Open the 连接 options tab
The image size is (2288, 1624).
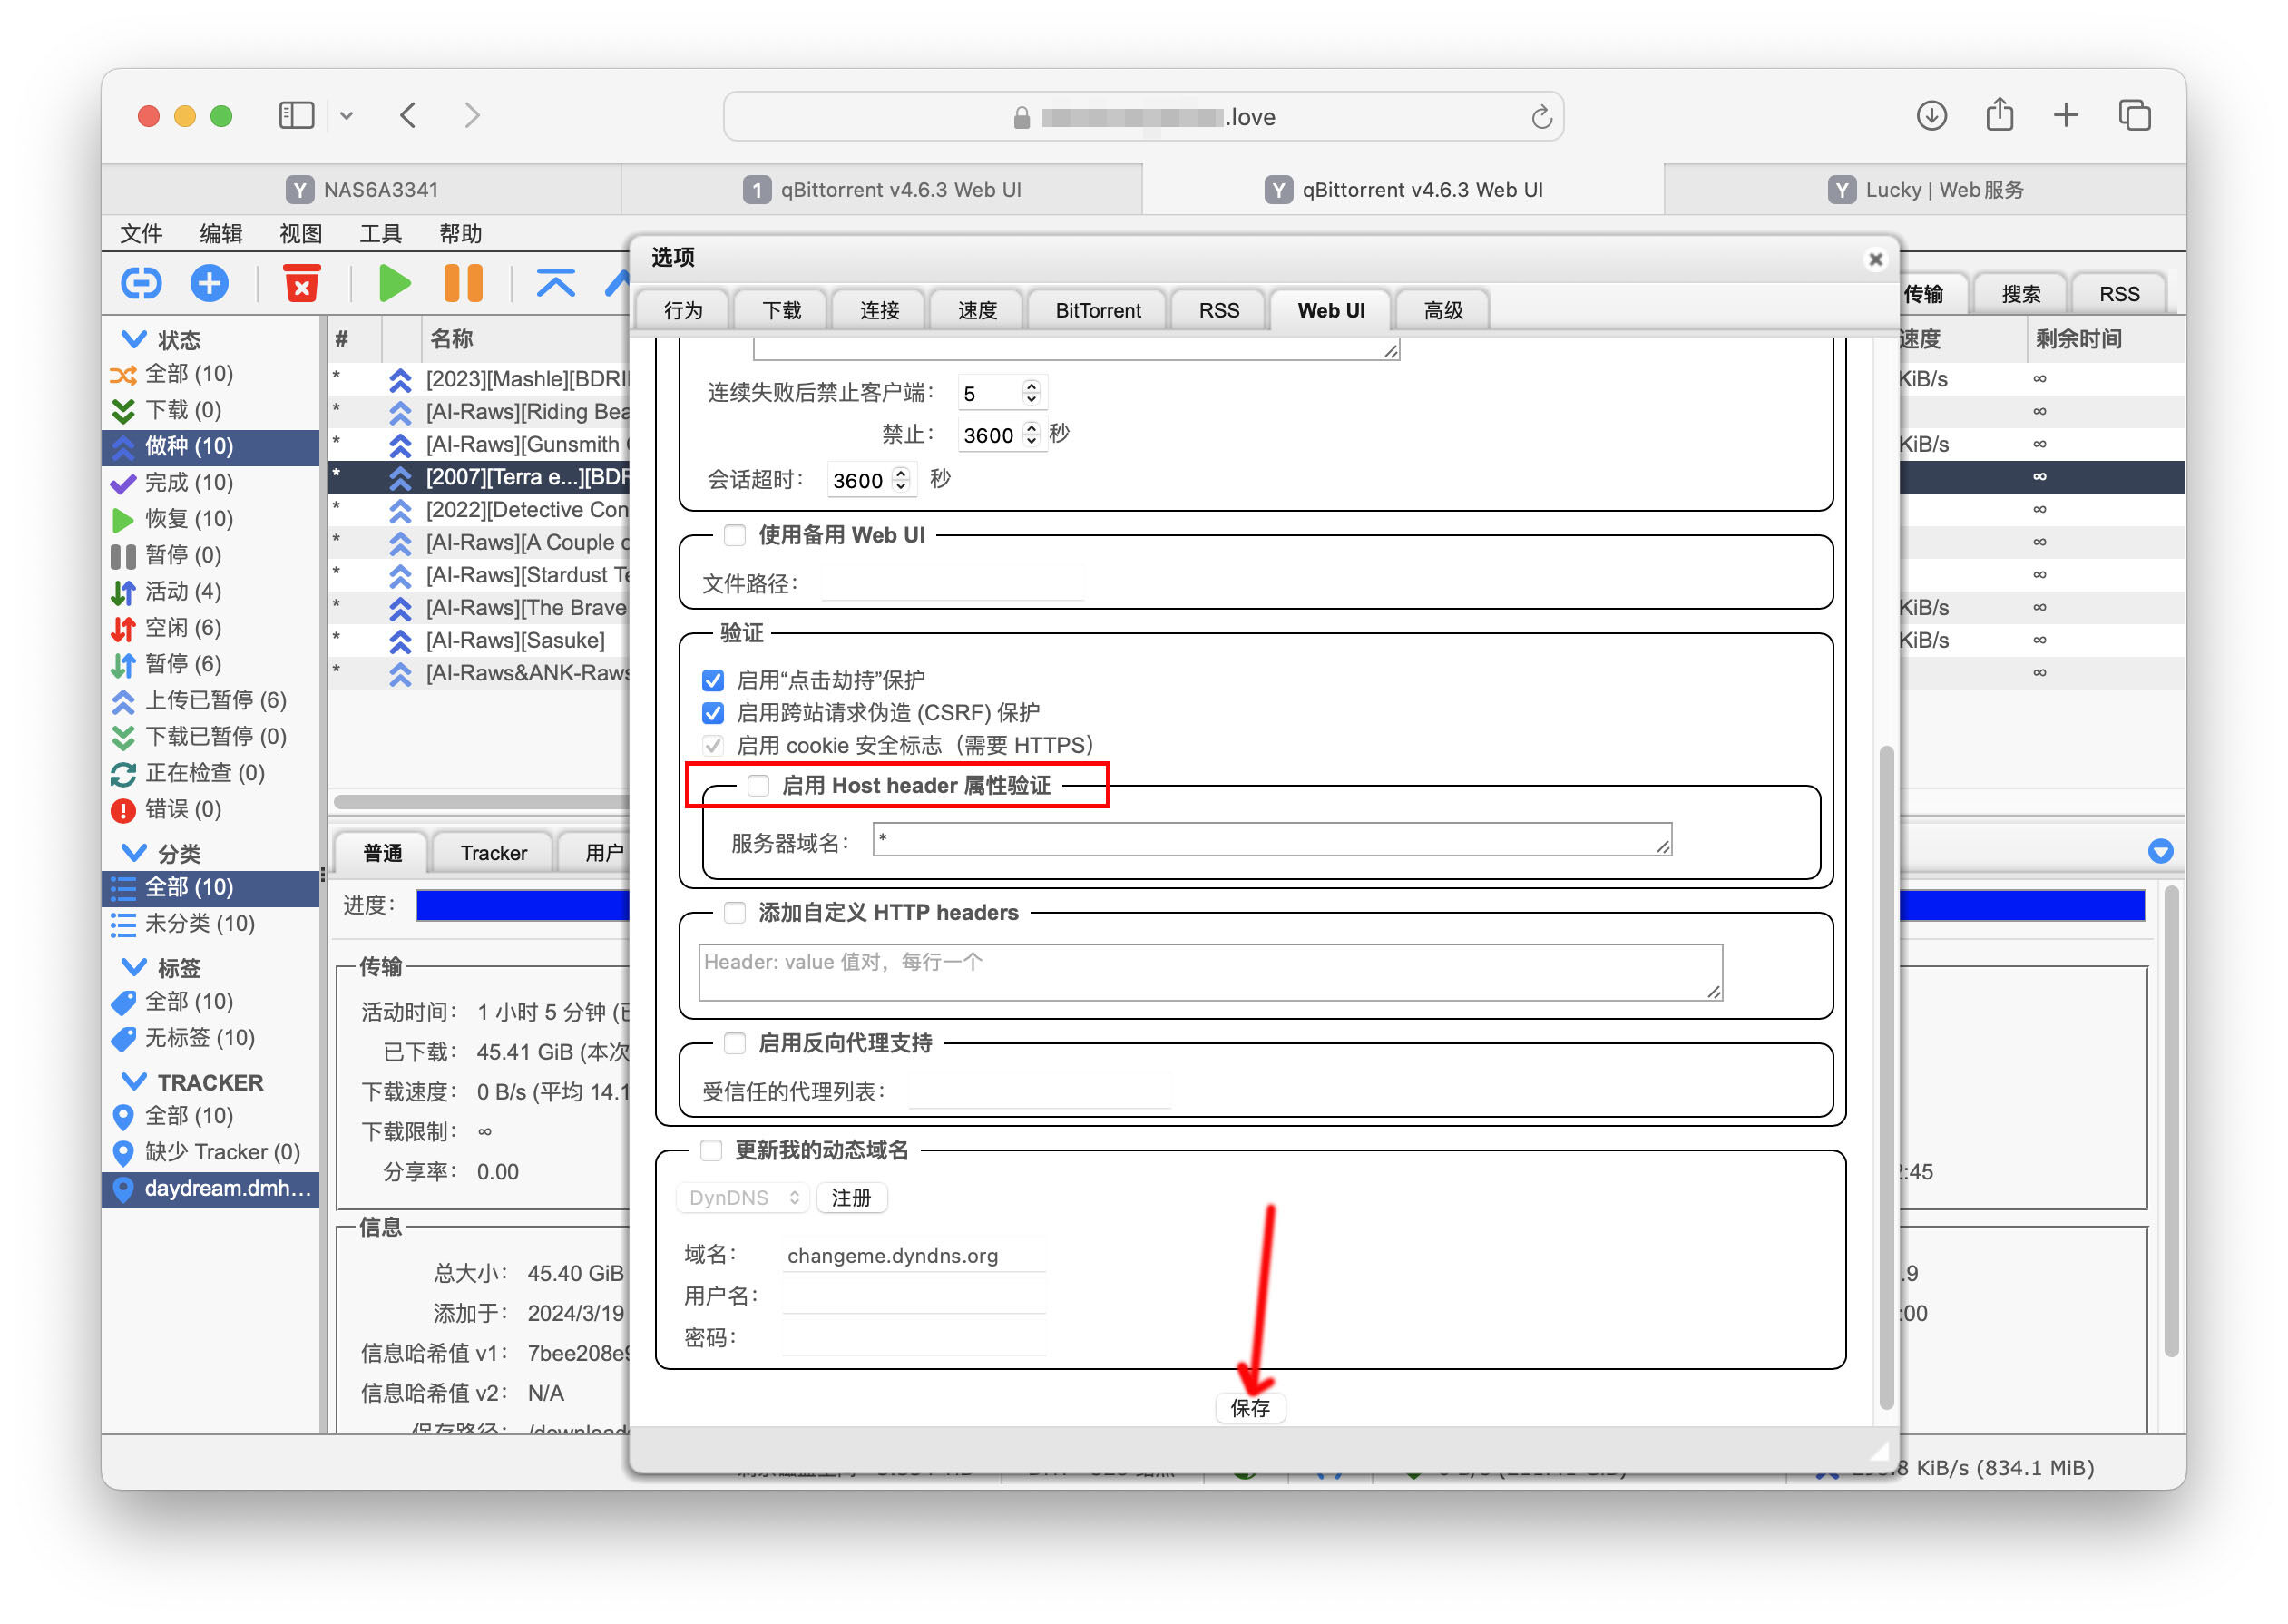[879, 311]
